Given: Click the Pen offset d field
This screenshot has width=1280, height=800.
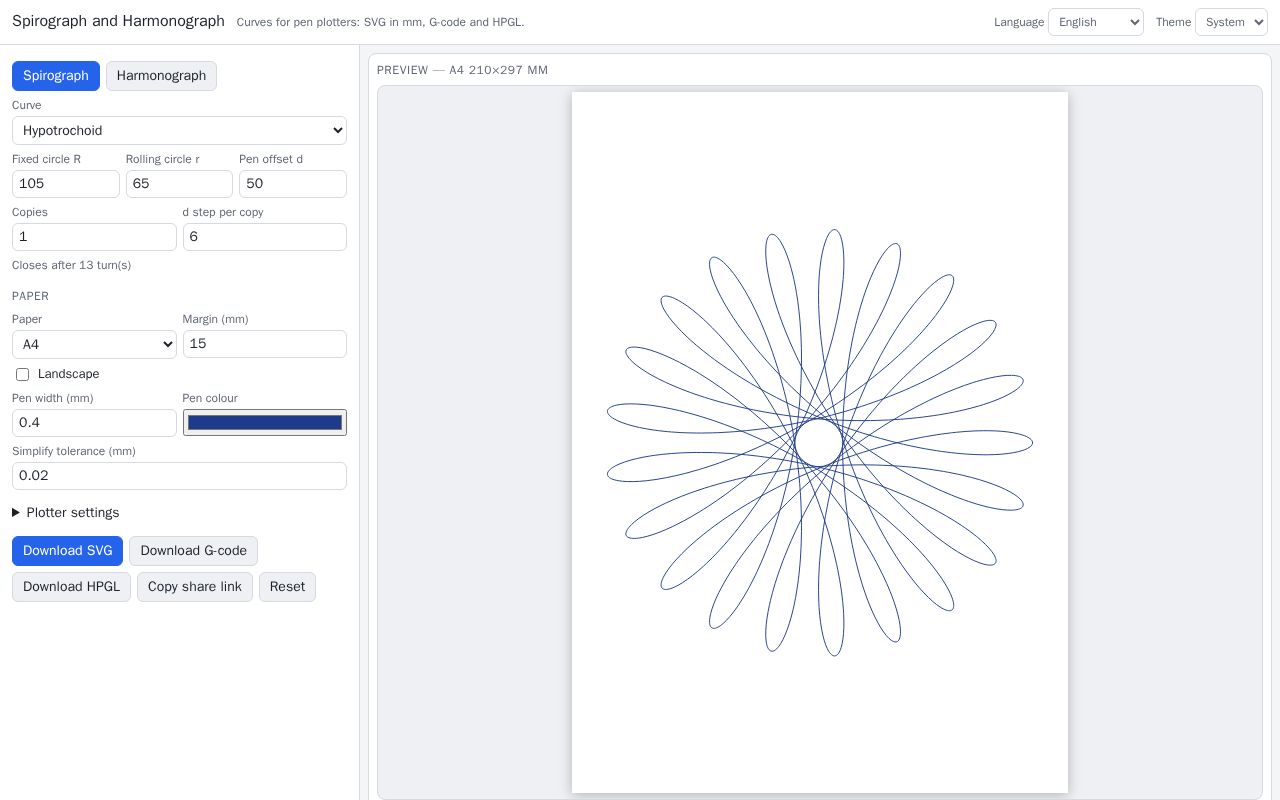Looking at the screenshot, I should tap(293, 184).
